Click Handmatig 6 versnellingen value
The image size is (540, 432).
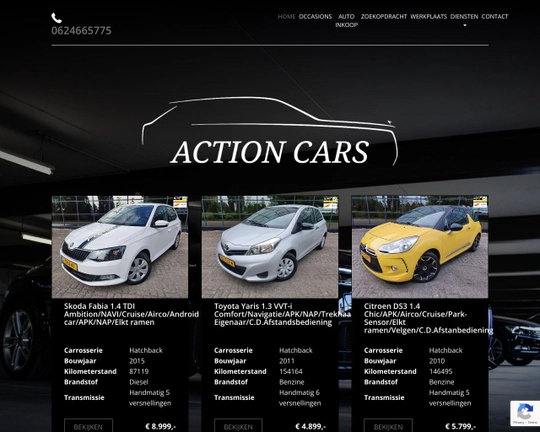tap(300, 398)
